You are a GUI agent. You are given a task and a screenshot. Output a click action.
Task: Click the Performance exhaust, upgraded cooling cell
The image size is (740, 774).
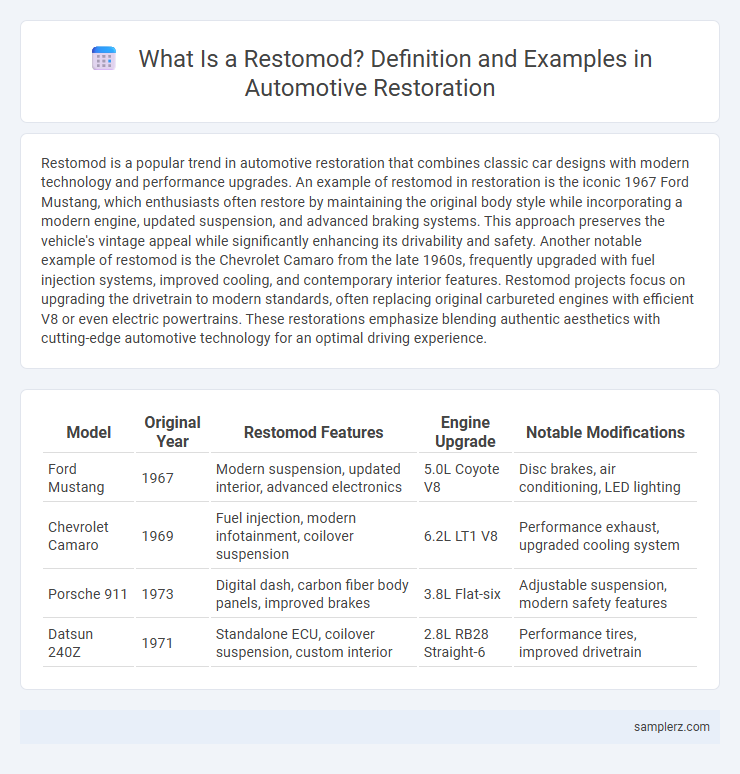click(605, 536)
